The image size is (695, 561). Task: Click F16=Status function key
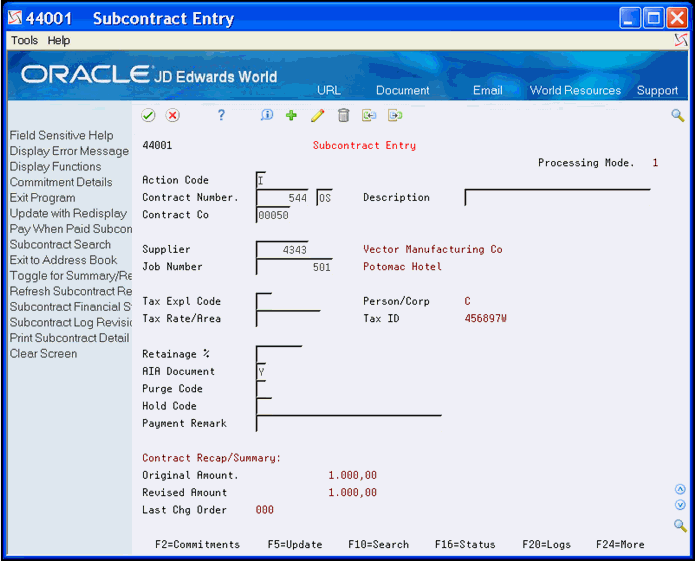click(465, 545)
